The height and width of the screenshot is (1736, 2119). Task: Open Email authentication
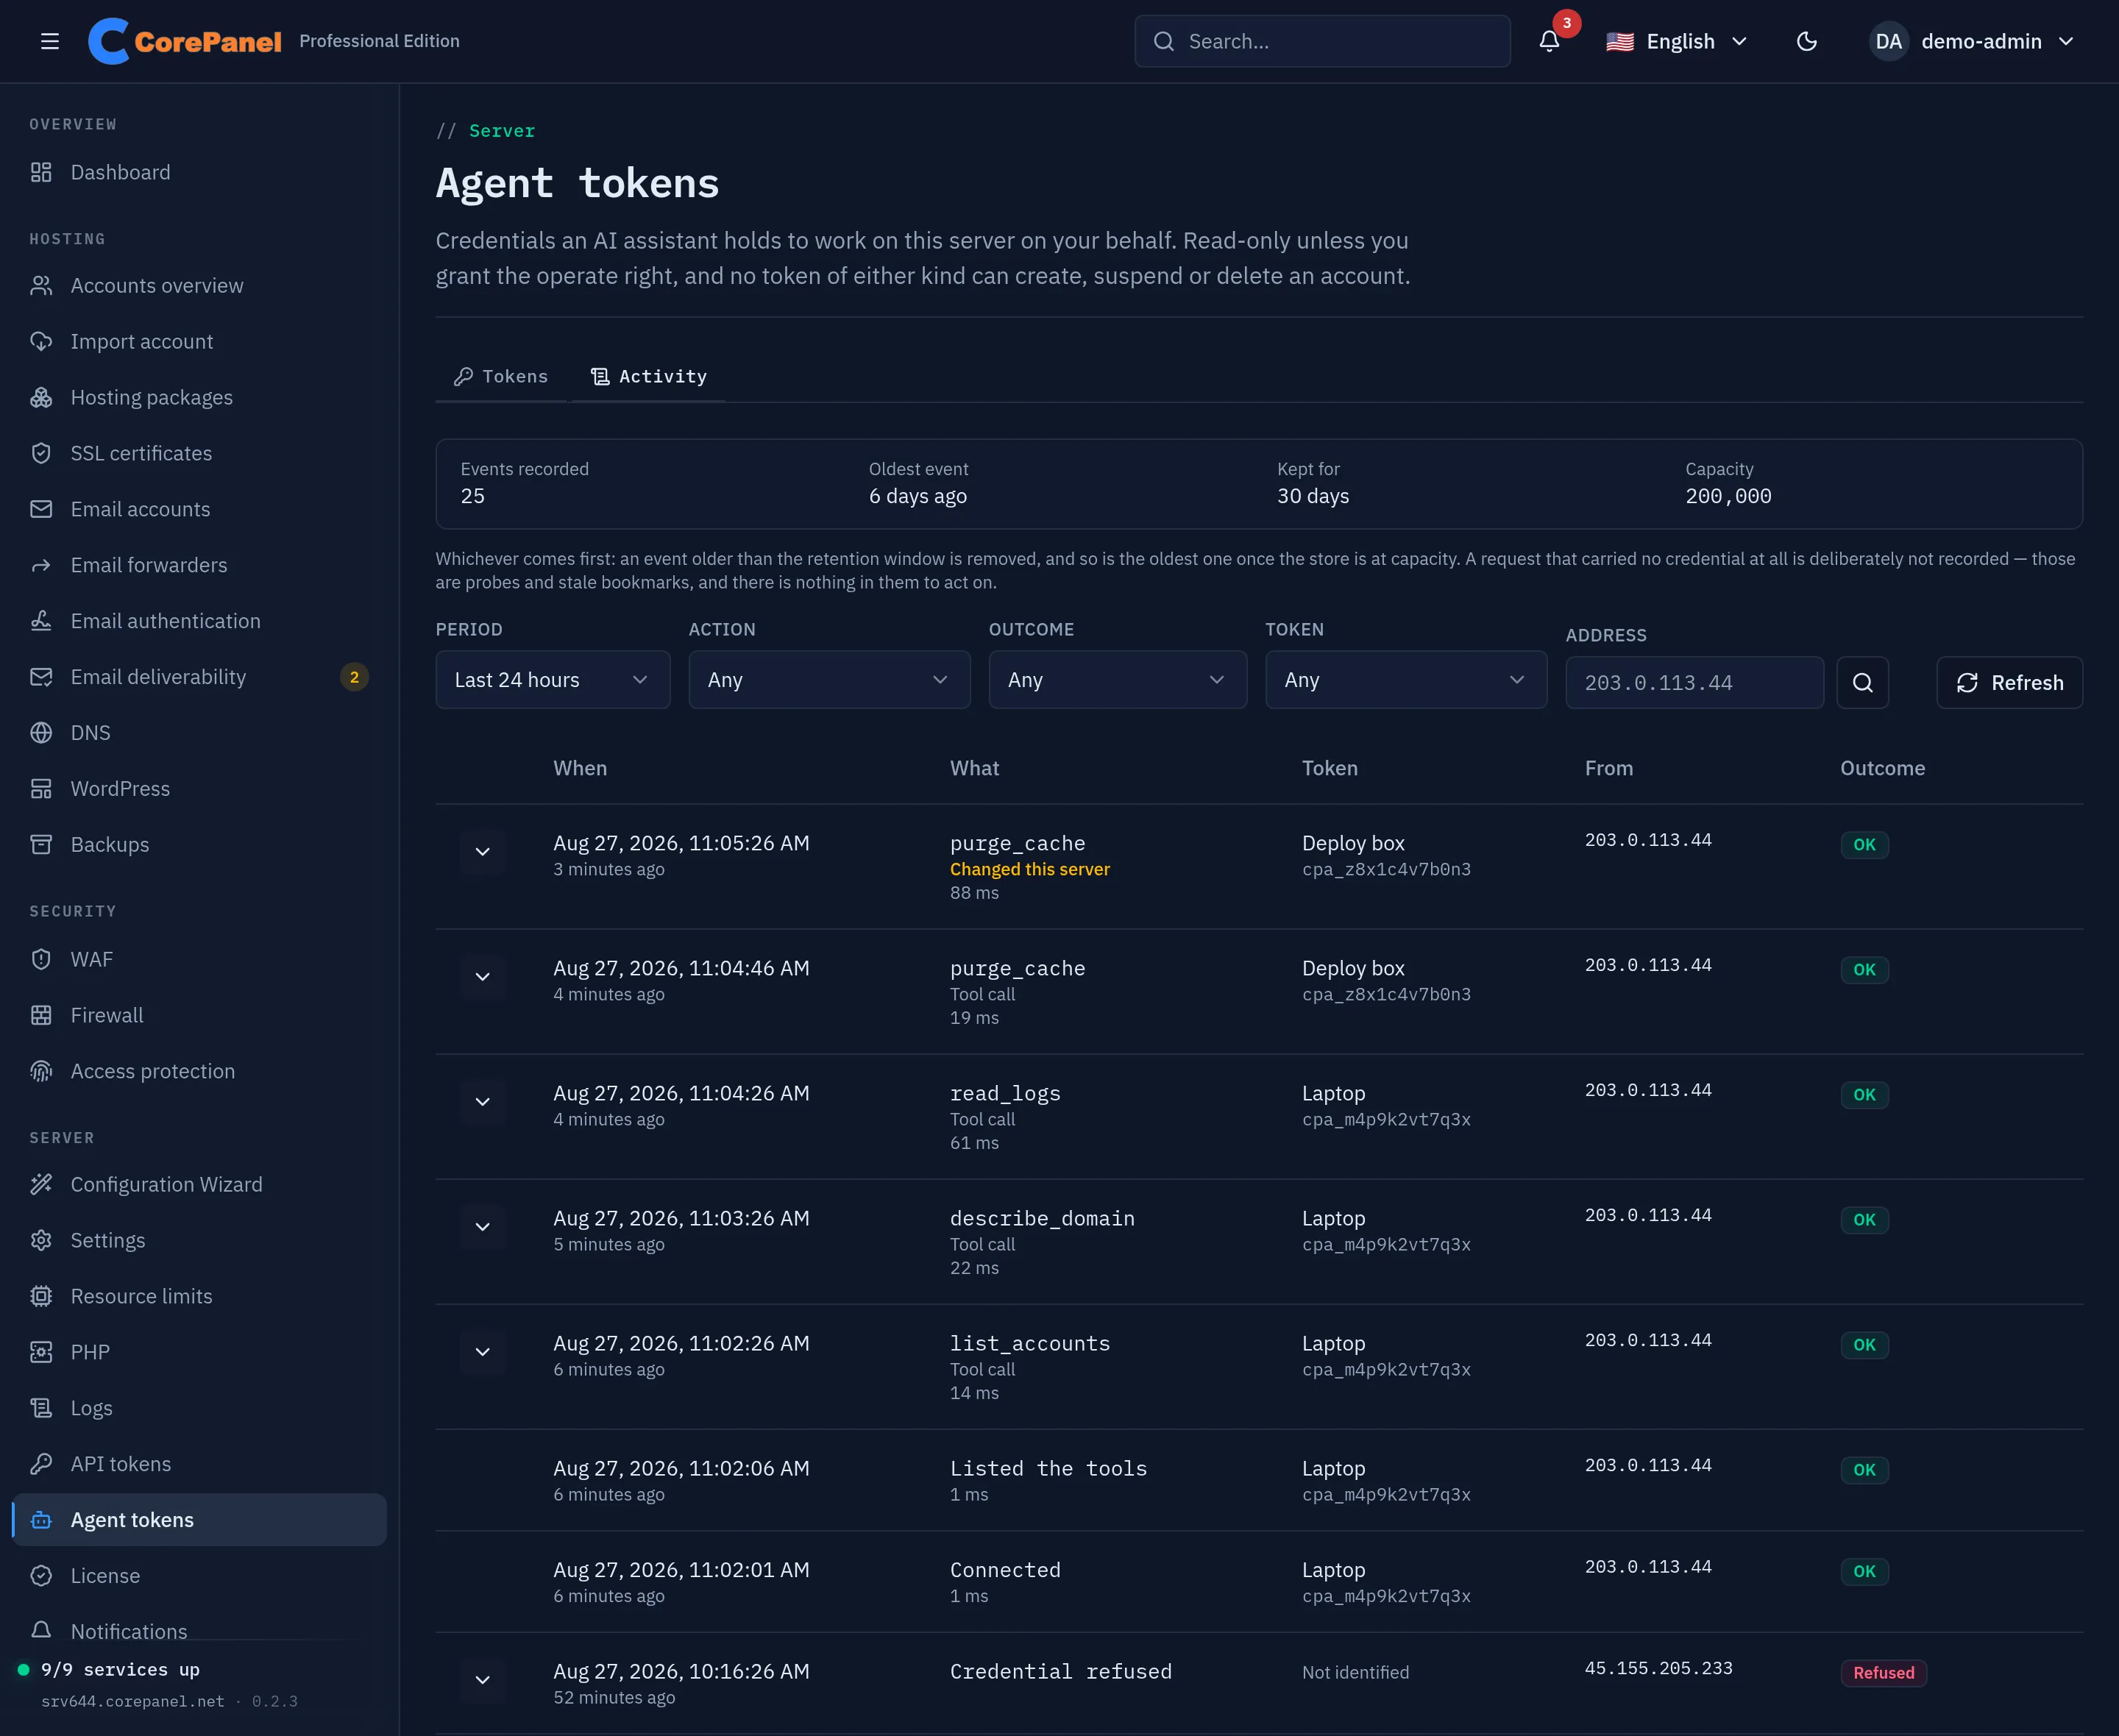[199, 622]
